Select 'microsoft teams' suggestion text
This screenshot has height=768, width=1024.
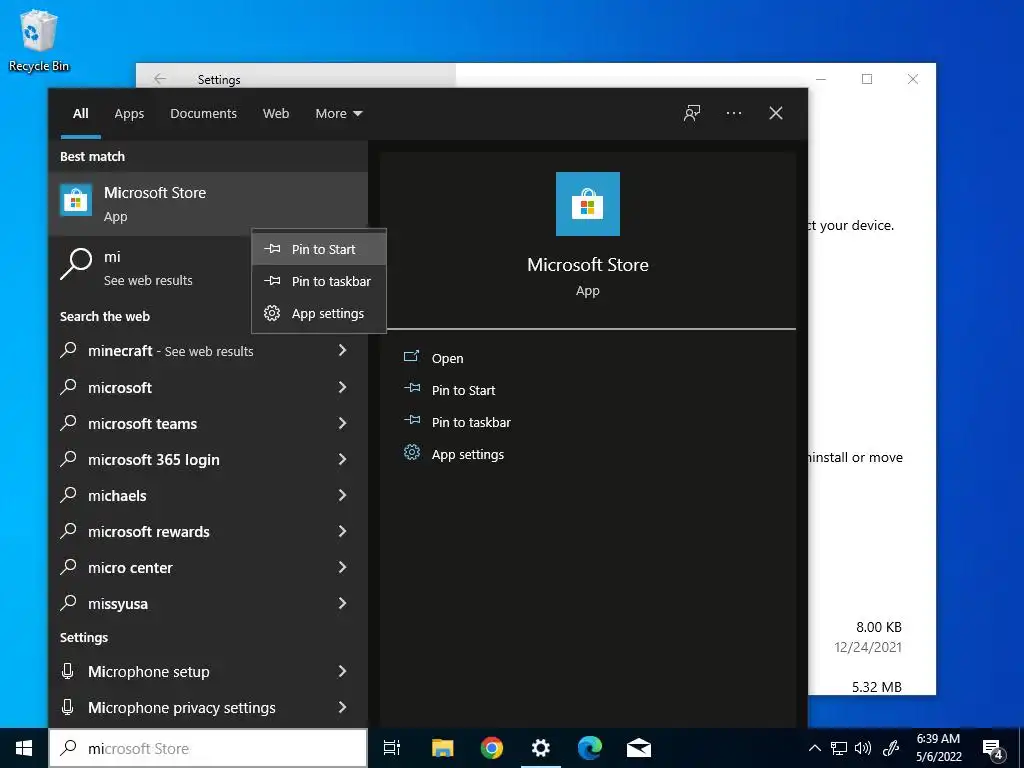click(x=142, y=424)
